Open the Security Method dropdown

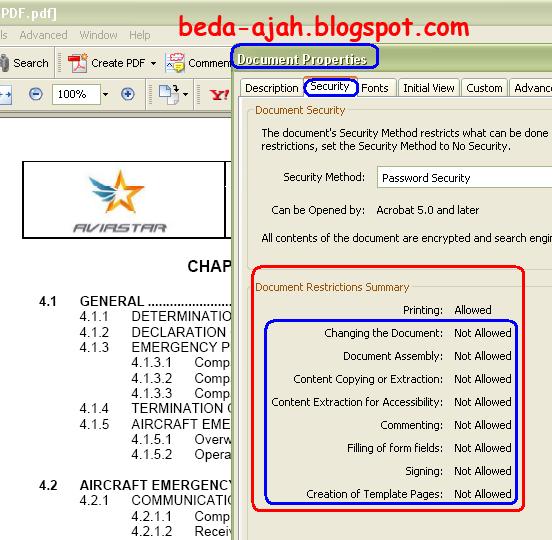[464, 178]
